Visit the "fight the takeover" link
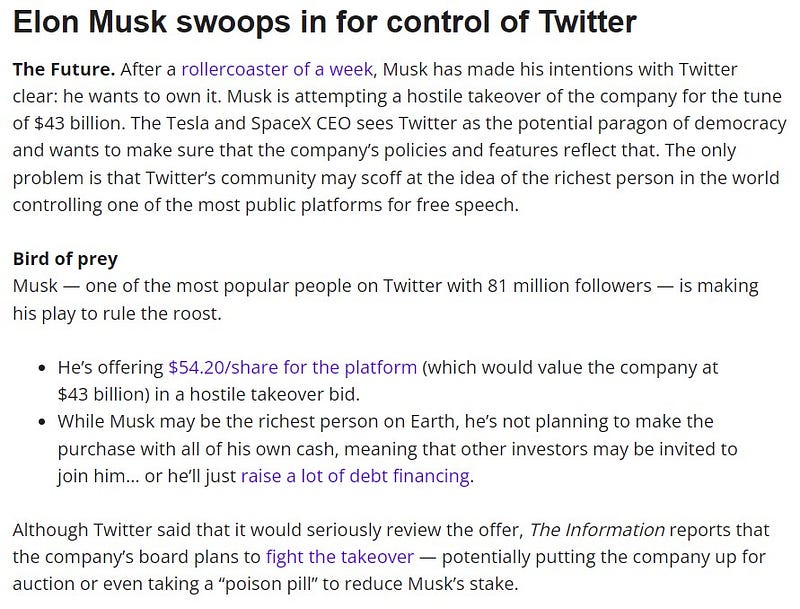 [340, 556]
